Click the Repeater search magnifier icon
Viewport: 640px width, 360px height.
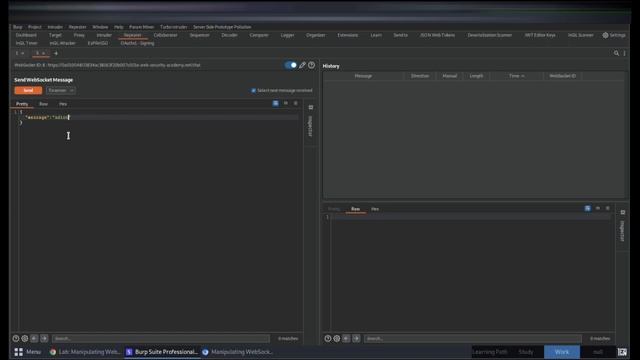coord(616,53)
